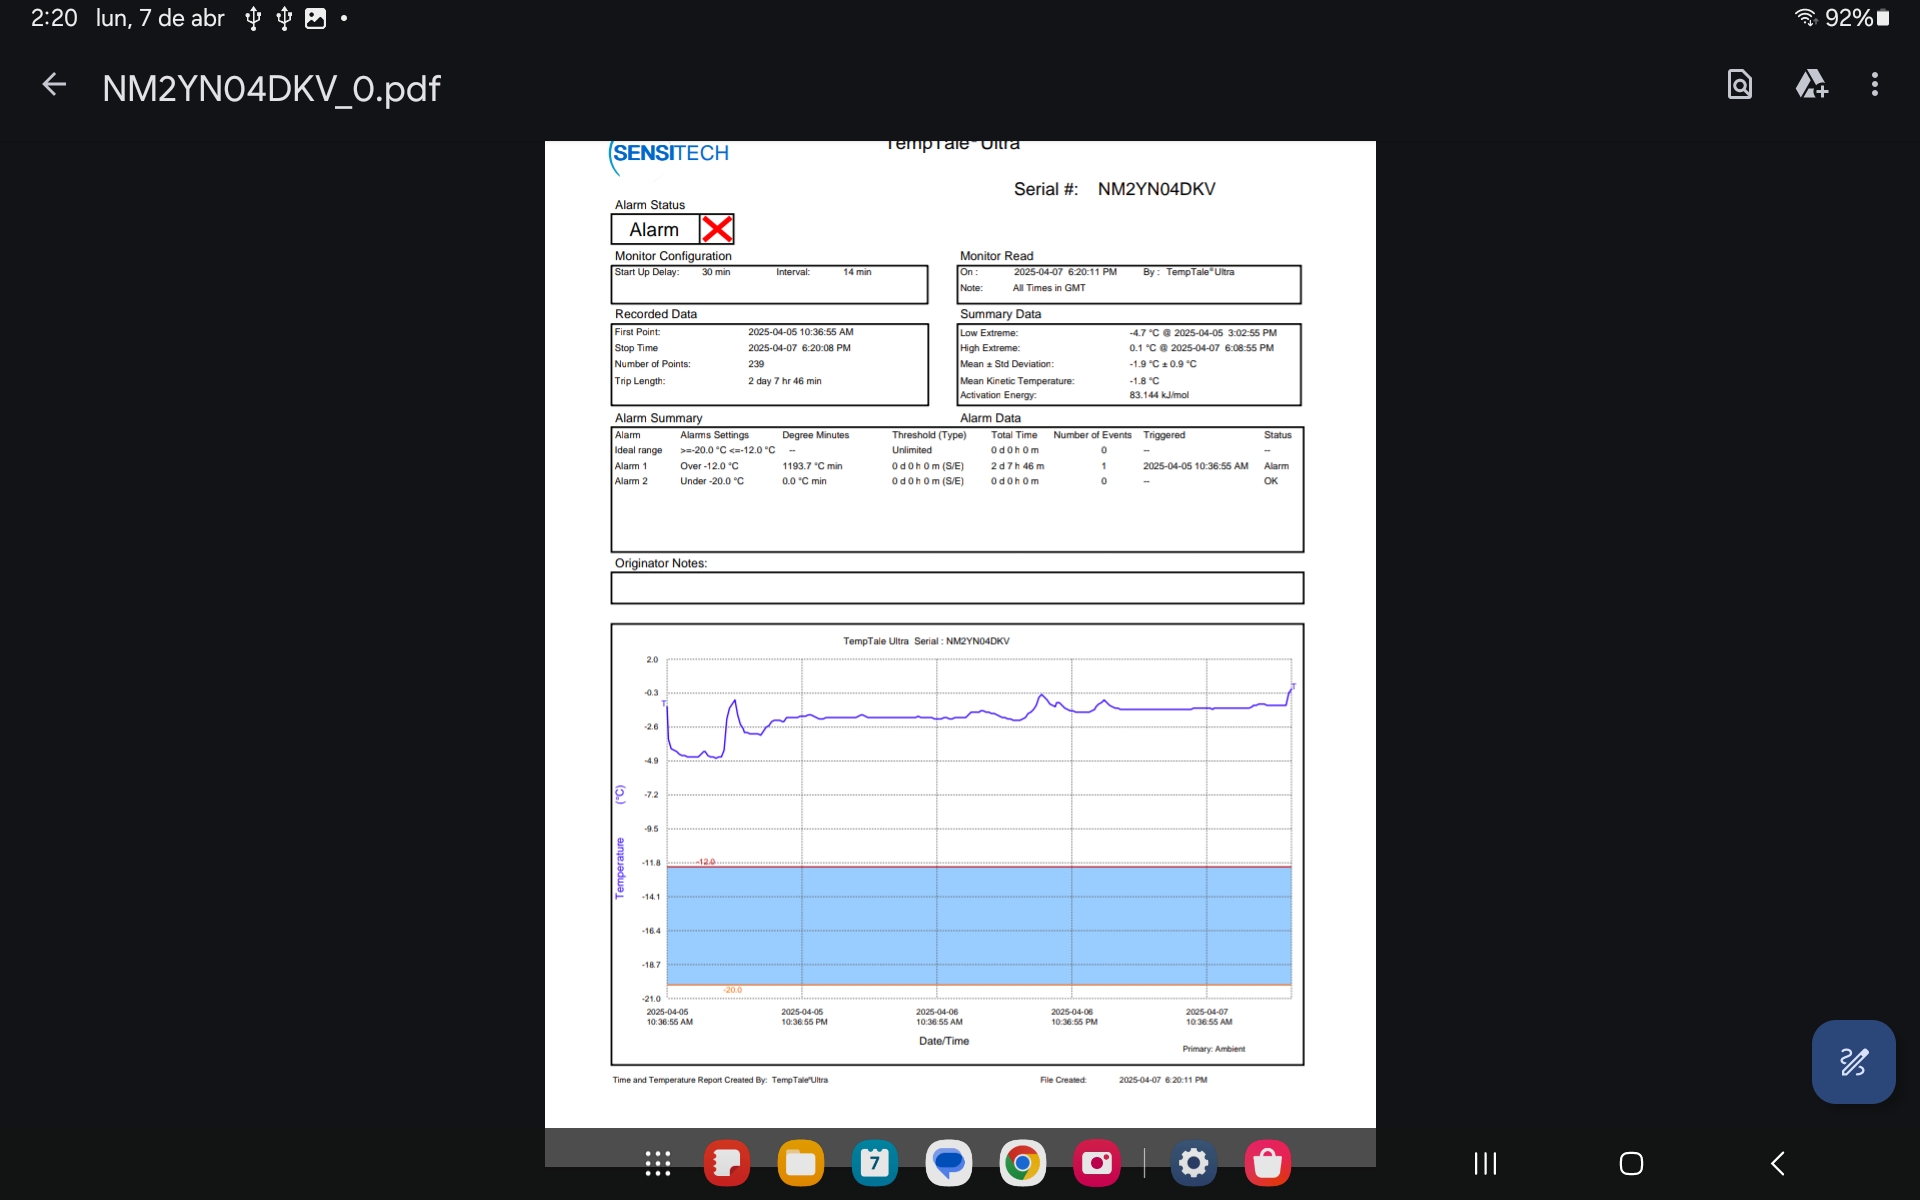Select File Created 2025-04-07 6:20:11 PM footer
This screenshot has height=1200, width=1920.
point(1163,1080)
